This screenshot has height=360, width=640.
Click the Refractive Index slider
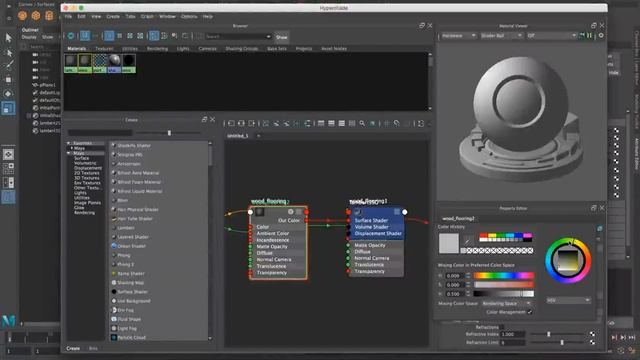coord(557,334)
